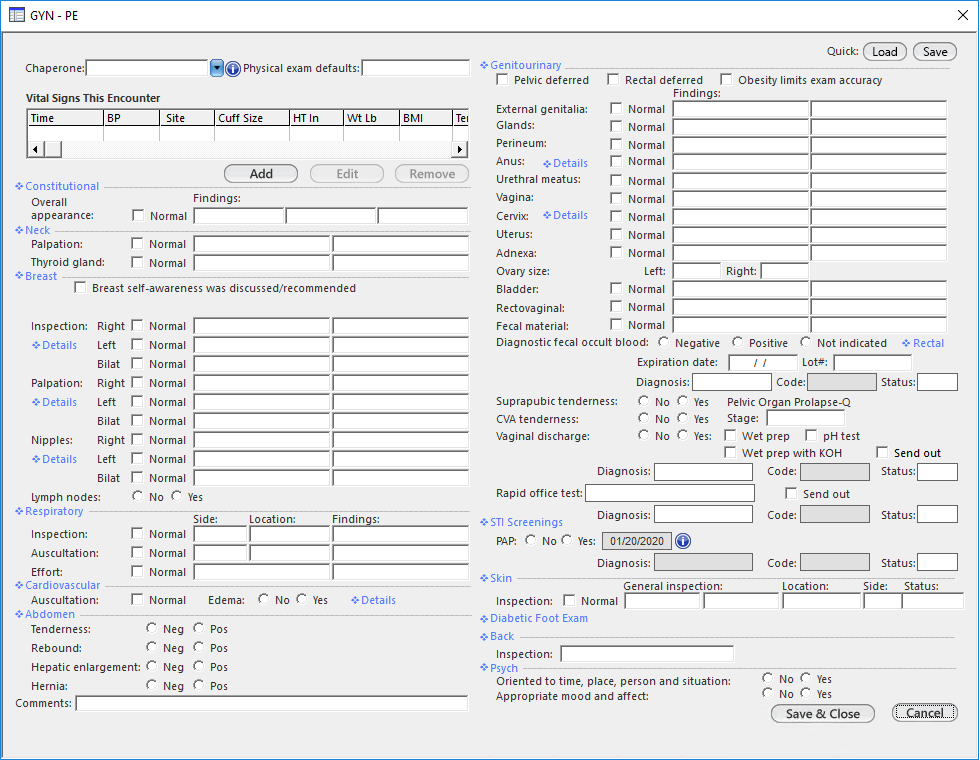This screenshot has width=980, height=760.
Task: Click the Quick Save button
Action: point(935,52)
